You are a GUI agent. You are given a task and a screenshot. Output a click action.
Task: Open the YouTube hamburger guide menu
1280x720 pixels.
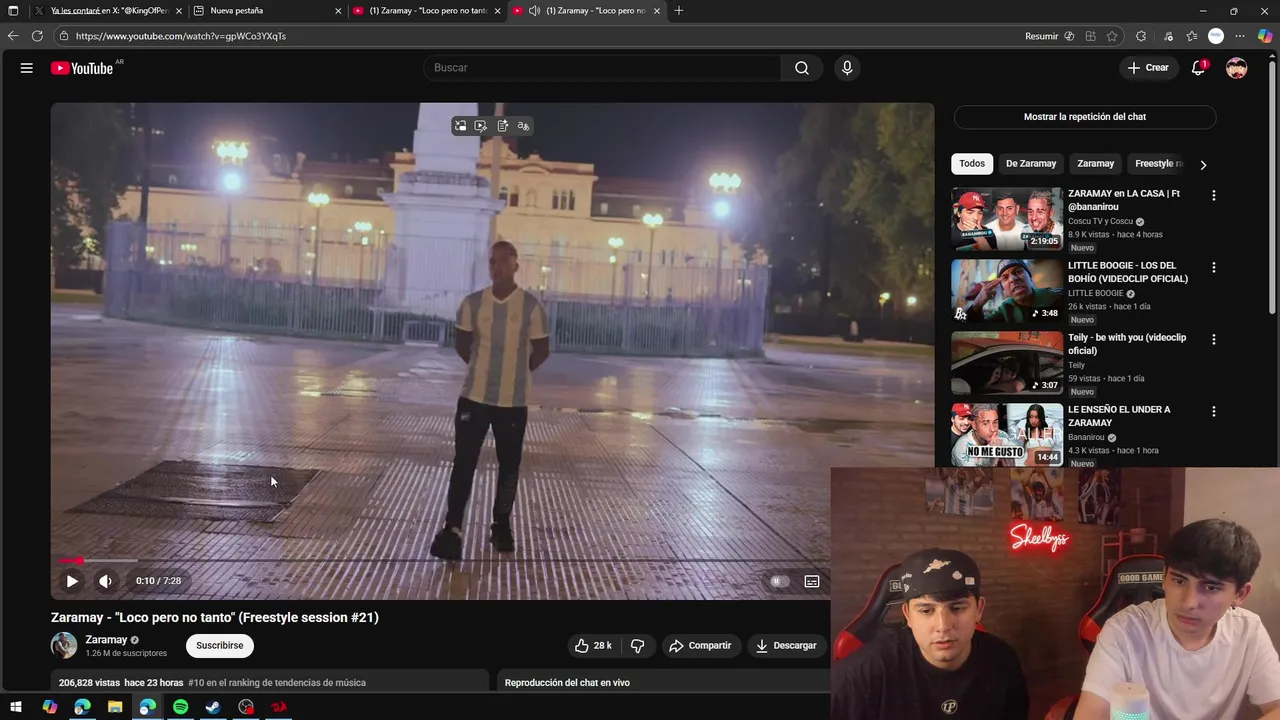27,68
